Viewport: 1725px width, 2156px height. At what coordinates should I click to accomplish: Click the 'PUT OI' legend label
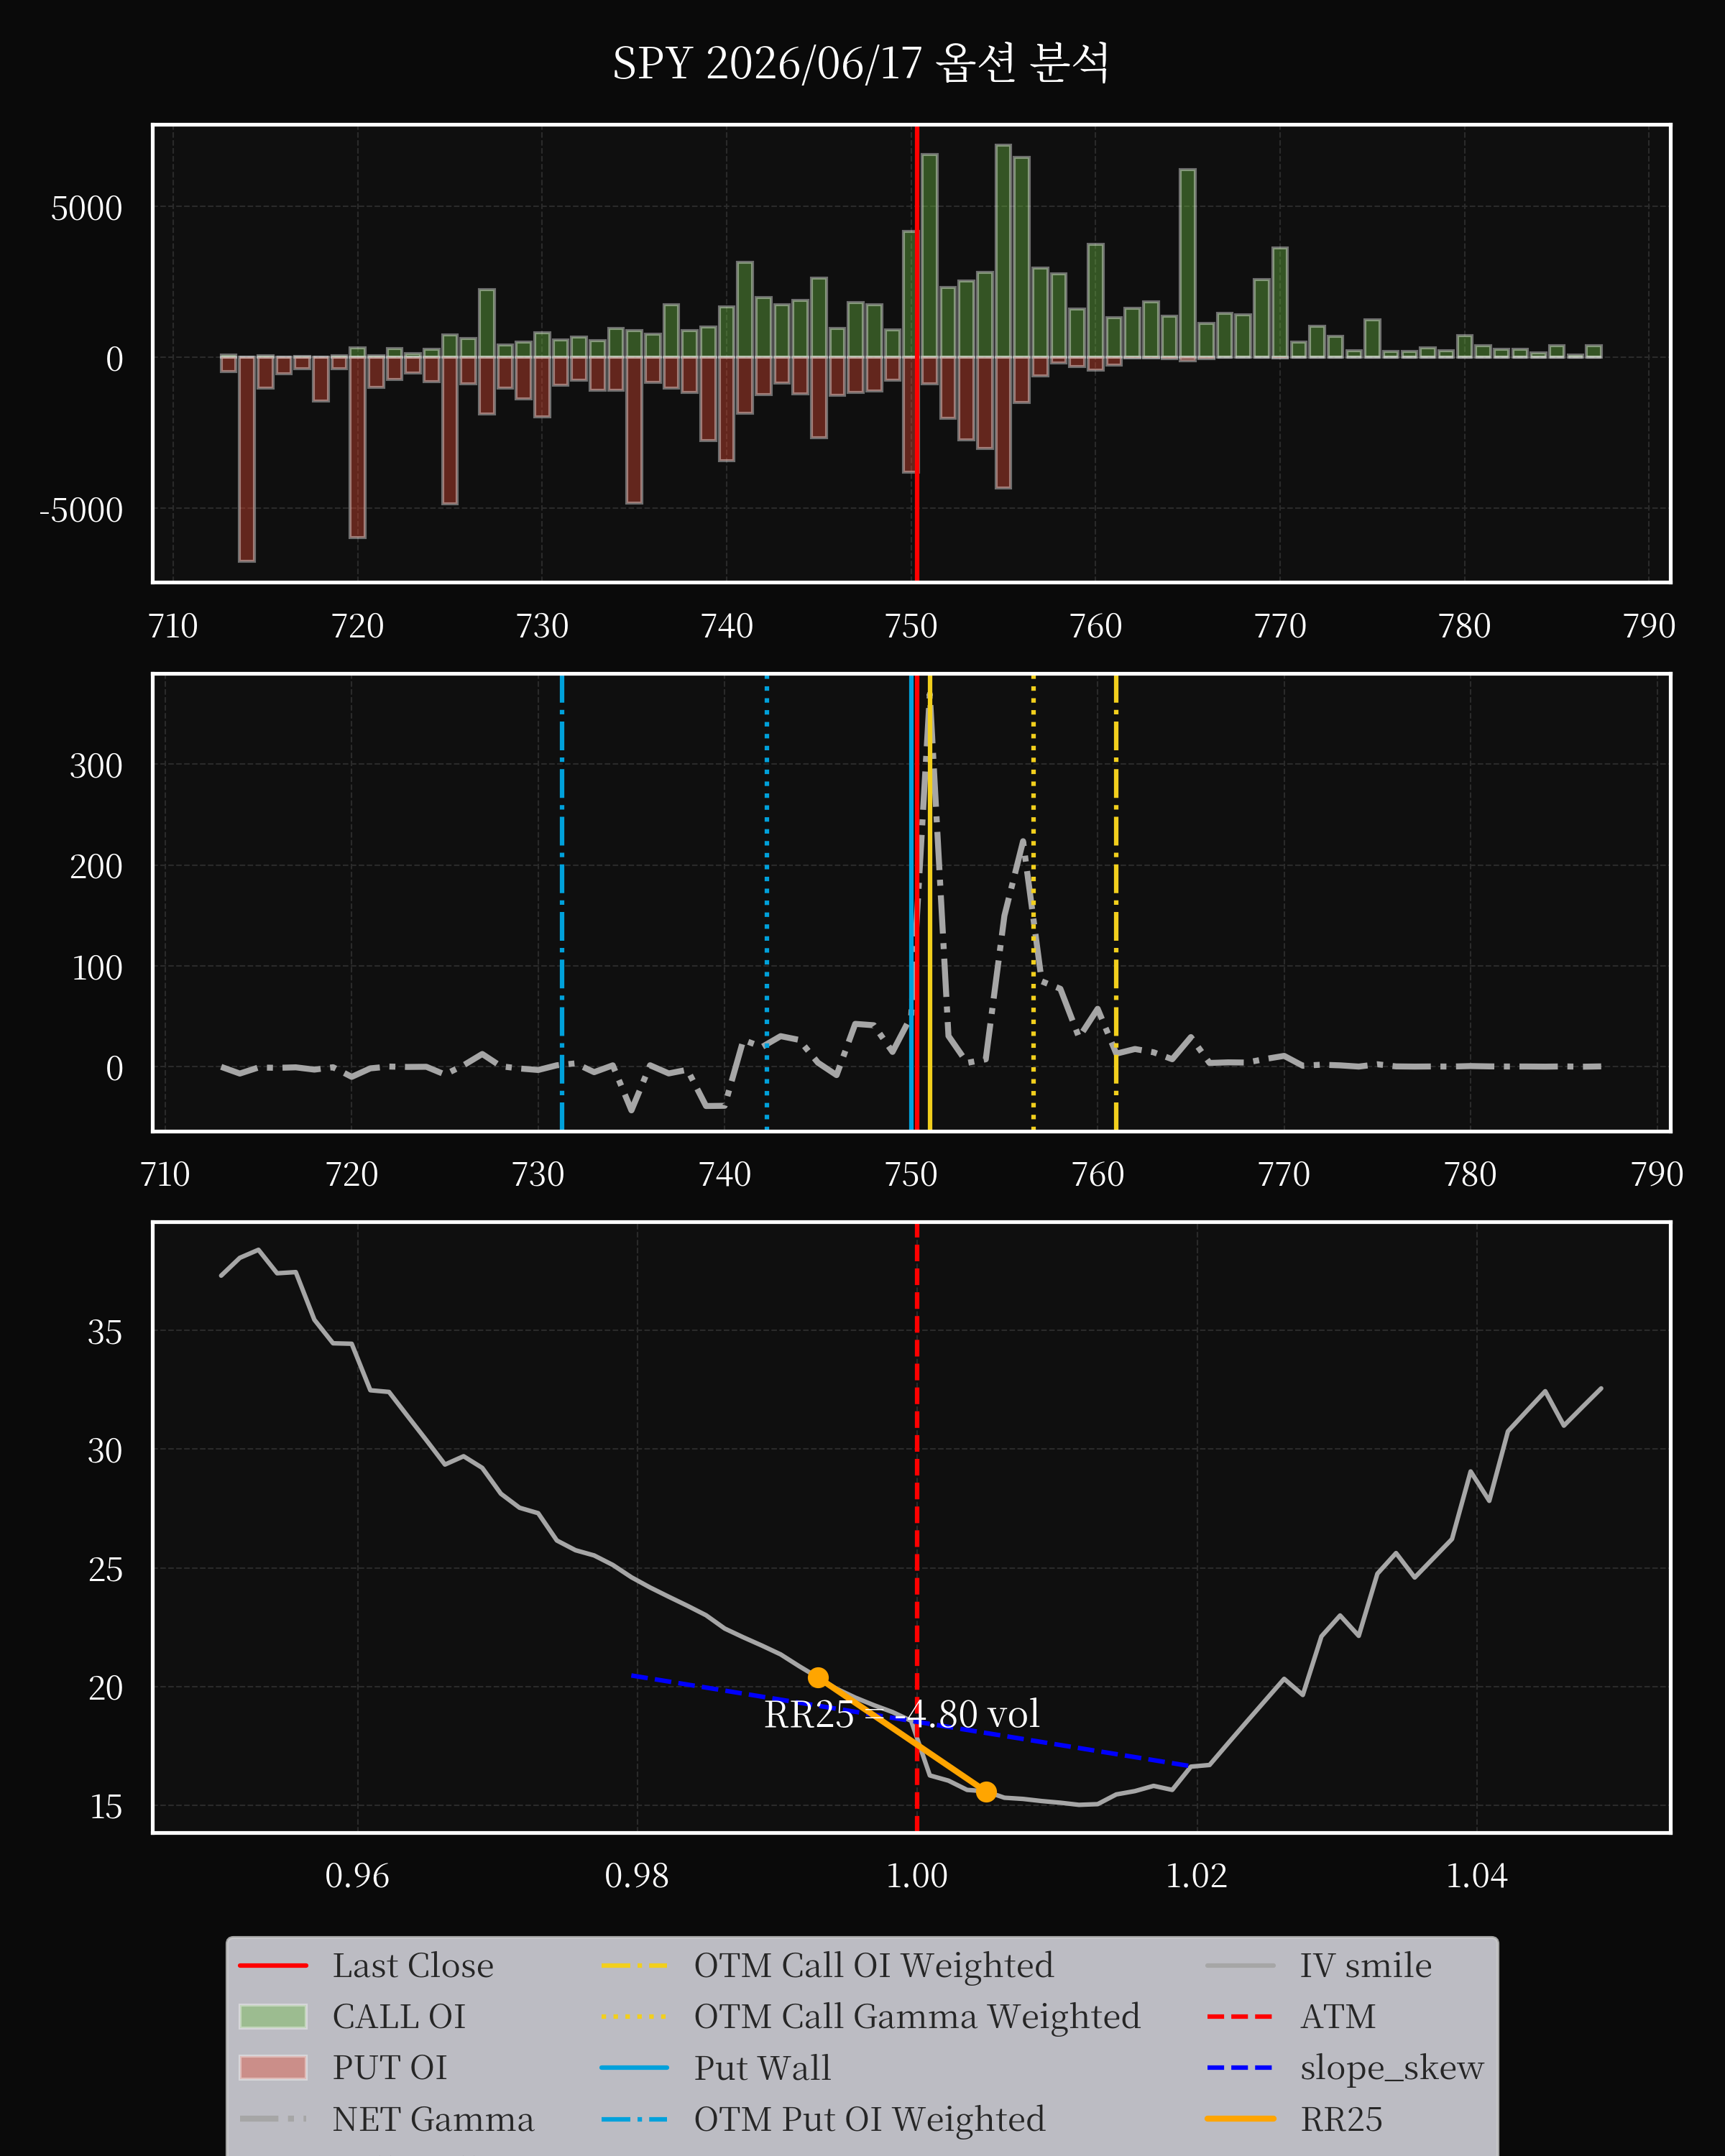[390, 2068]
